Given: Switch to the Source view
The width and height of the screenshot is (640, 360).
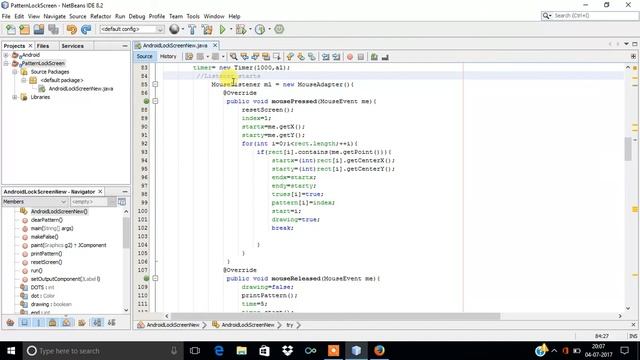Looking at the screenshot, I should coord(144,56).
